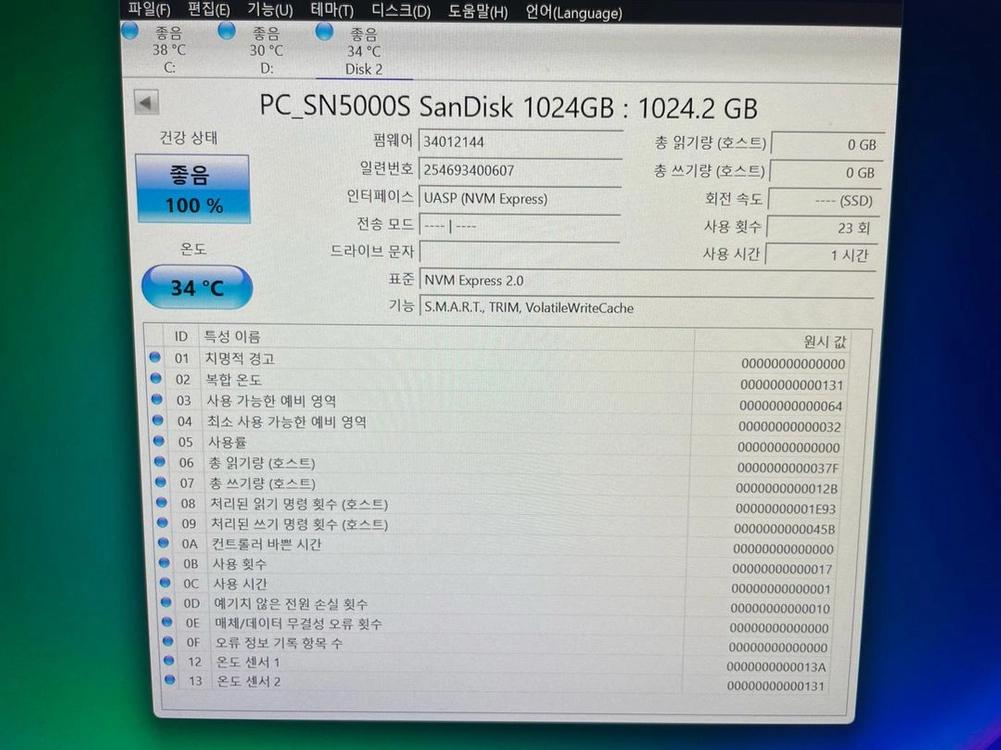Click status dot for 08 처리된 읽기 명령 횟수
The width and height of the screenshot is (1001, 750).
tap(162, 502)
